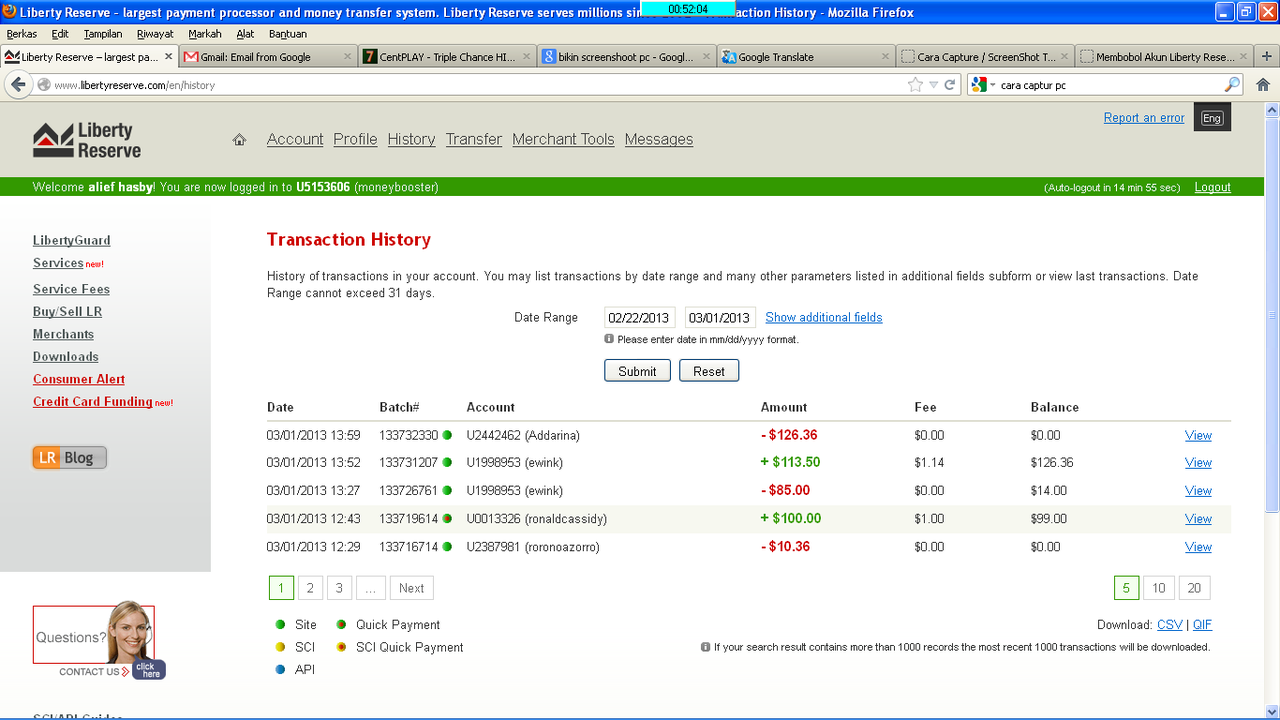Open the Riwayat menu
Viewport: 1280px width, 720px height.
[155, 34]
